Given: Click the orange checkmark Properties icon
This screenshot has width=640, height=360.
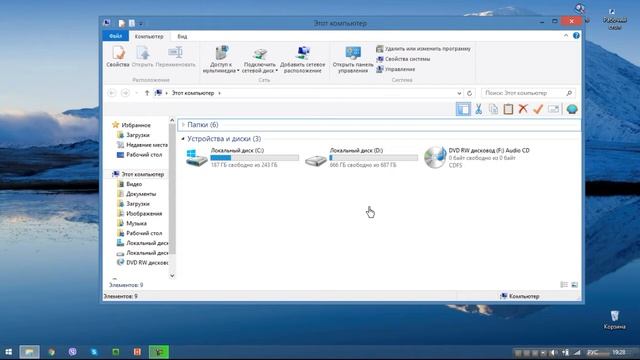Looking at the screenshot, I should pos(538,109).
